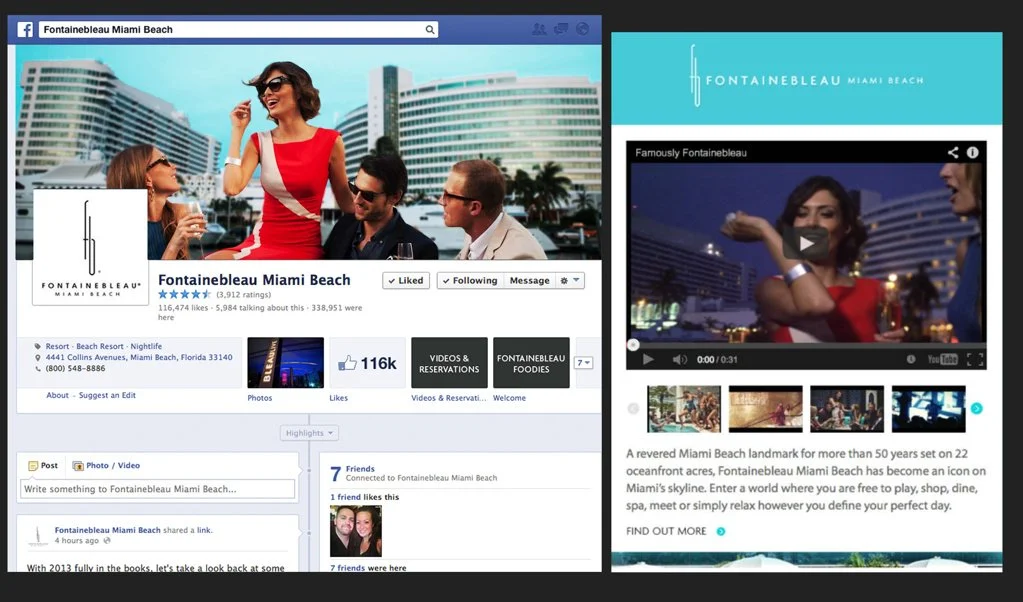Select the pool party video thumbnail
Viewport: 1023px width, 602px height.
click(x=684, y=409)
